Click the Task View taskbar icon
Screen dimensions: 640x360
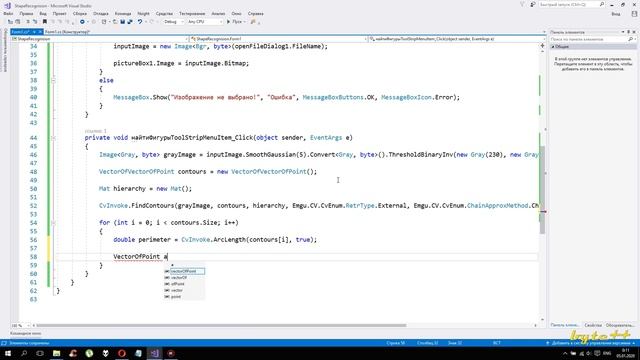(40, 353)
